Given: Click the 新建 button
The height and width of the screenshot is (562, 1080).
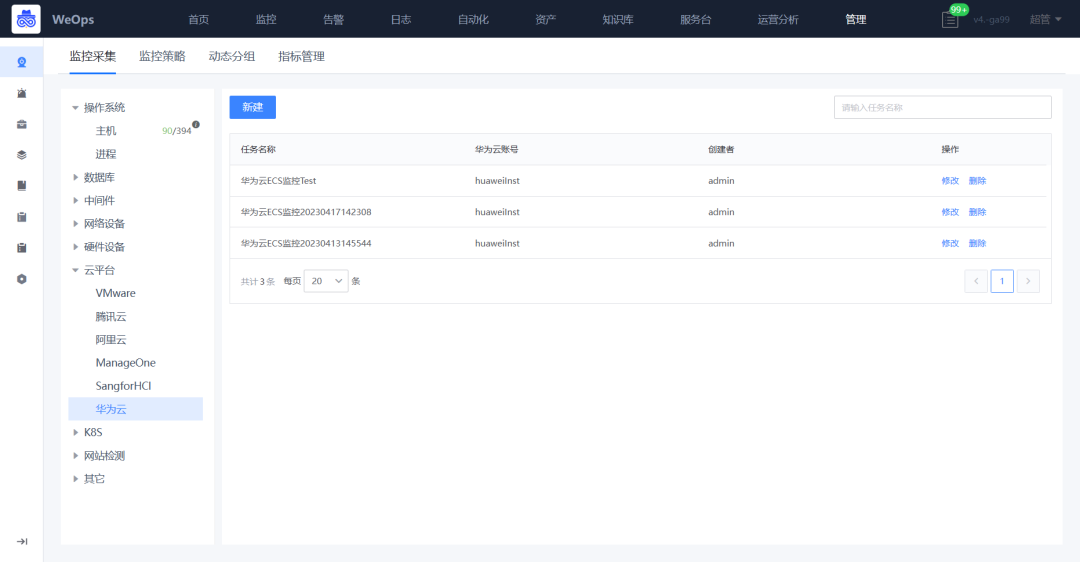Looking at the screenshot, I should click(253, 107).
